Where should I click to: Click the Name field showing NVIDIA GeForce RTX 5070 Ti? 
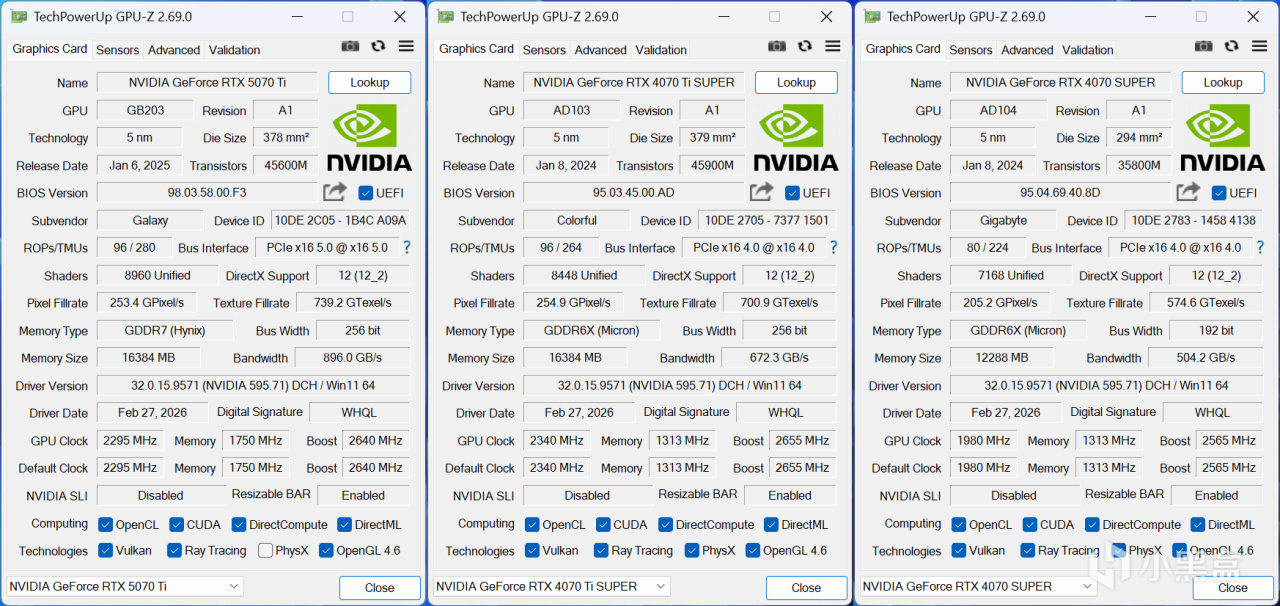click(x=207, y=83)
